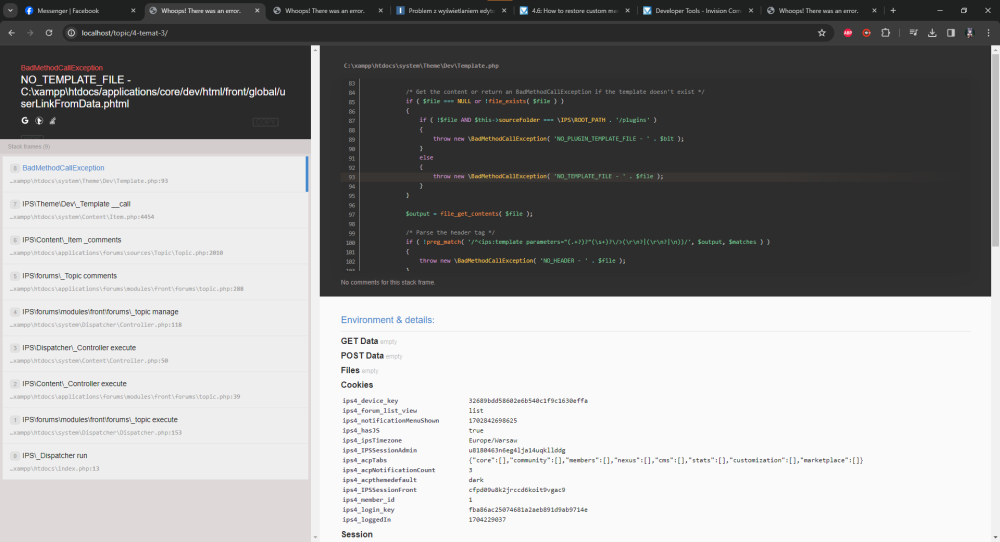Open the browser Downloads icon
The height and width of the screenshot is (542, 1000).
[x=932, y=32]
